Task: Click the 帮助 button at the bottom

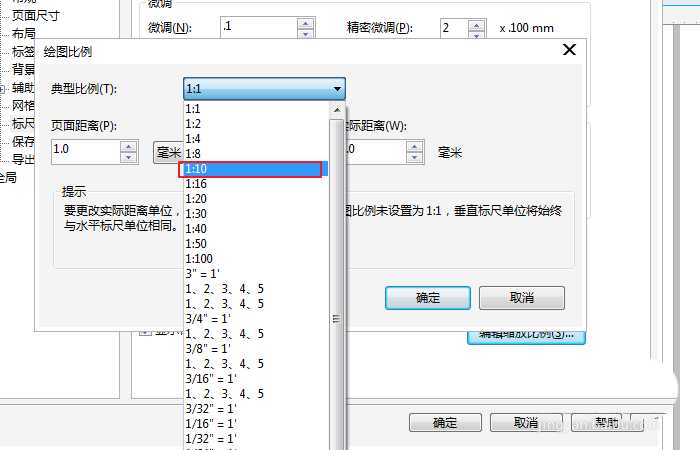Action: click(606, 423)
